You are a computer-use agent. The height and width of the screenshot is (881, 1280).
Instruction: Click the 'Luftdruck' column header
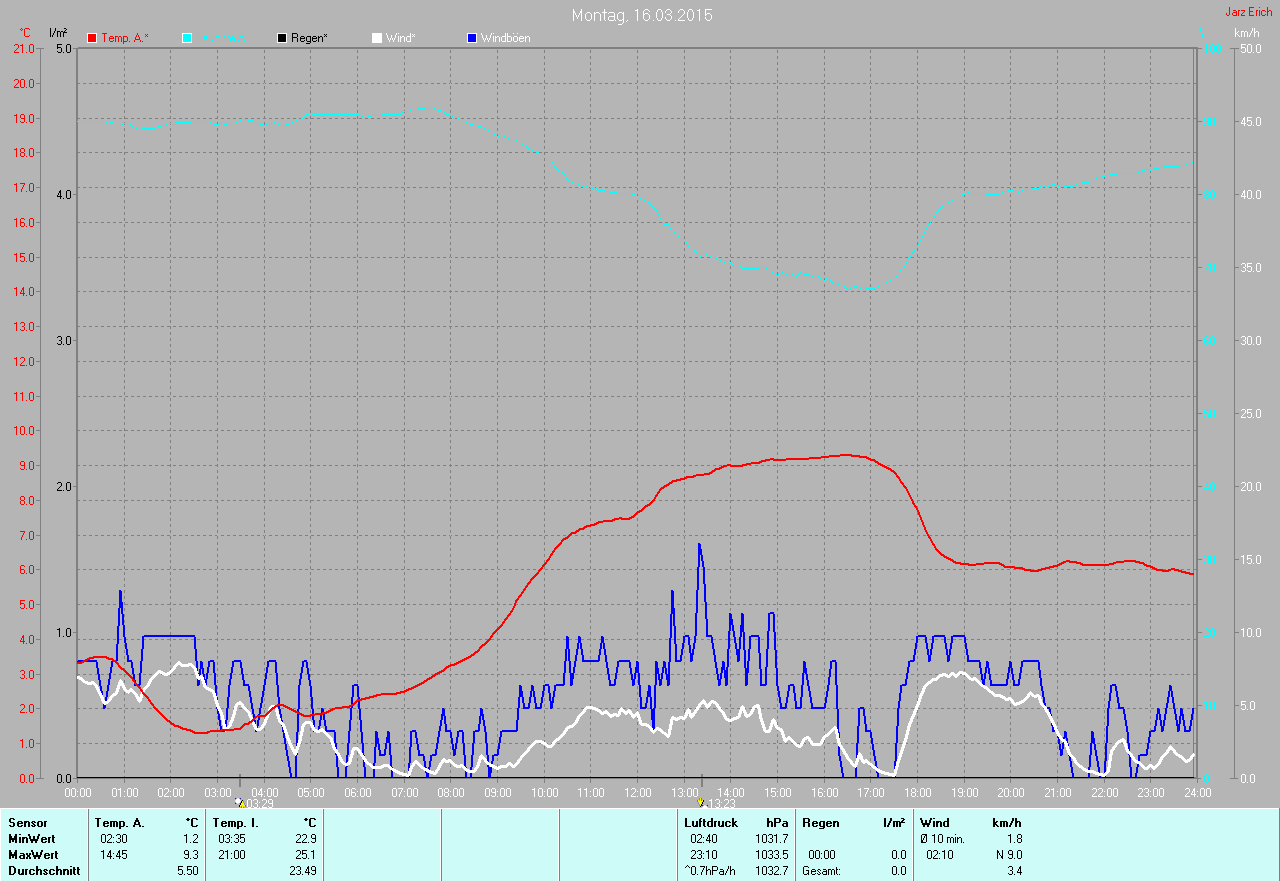click(711, 823)
